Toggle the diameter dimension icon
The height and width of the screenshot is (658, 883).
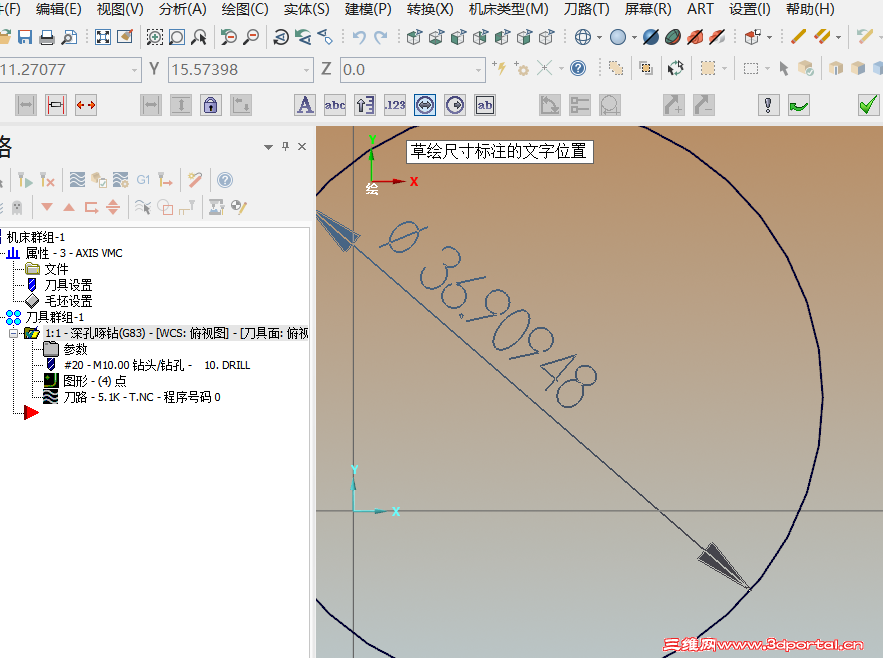click(425, 105)
